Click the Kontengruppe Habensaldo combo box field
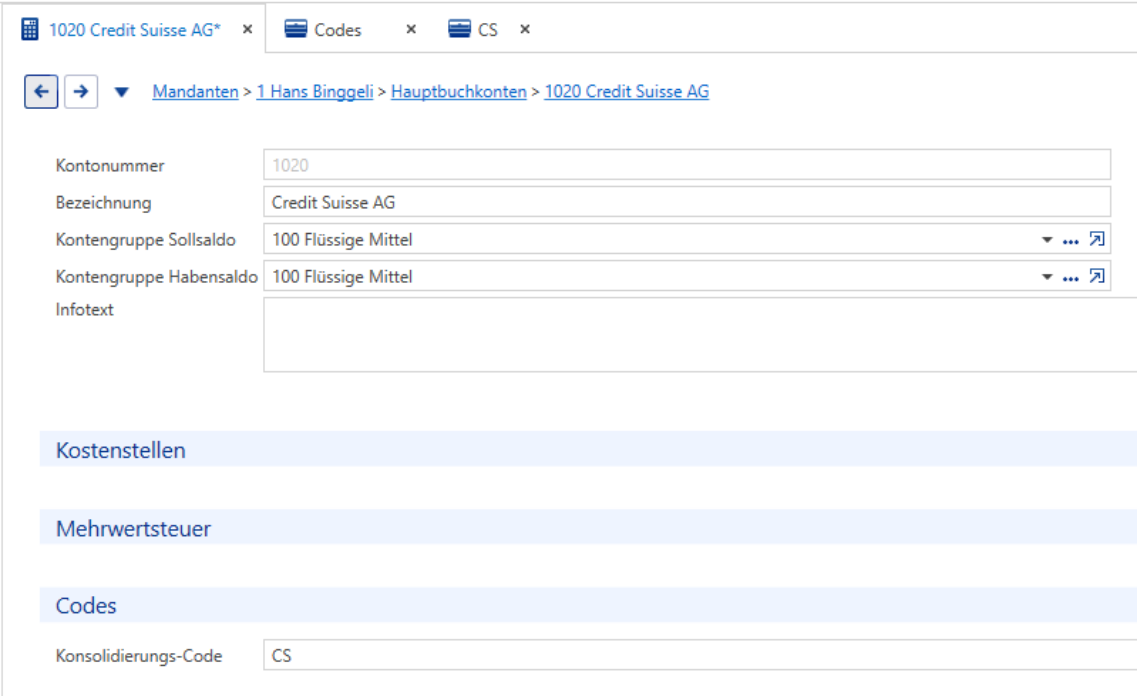Image resolution: width=1137 pixels, height=696 pixels. click(x=687, y=276)
